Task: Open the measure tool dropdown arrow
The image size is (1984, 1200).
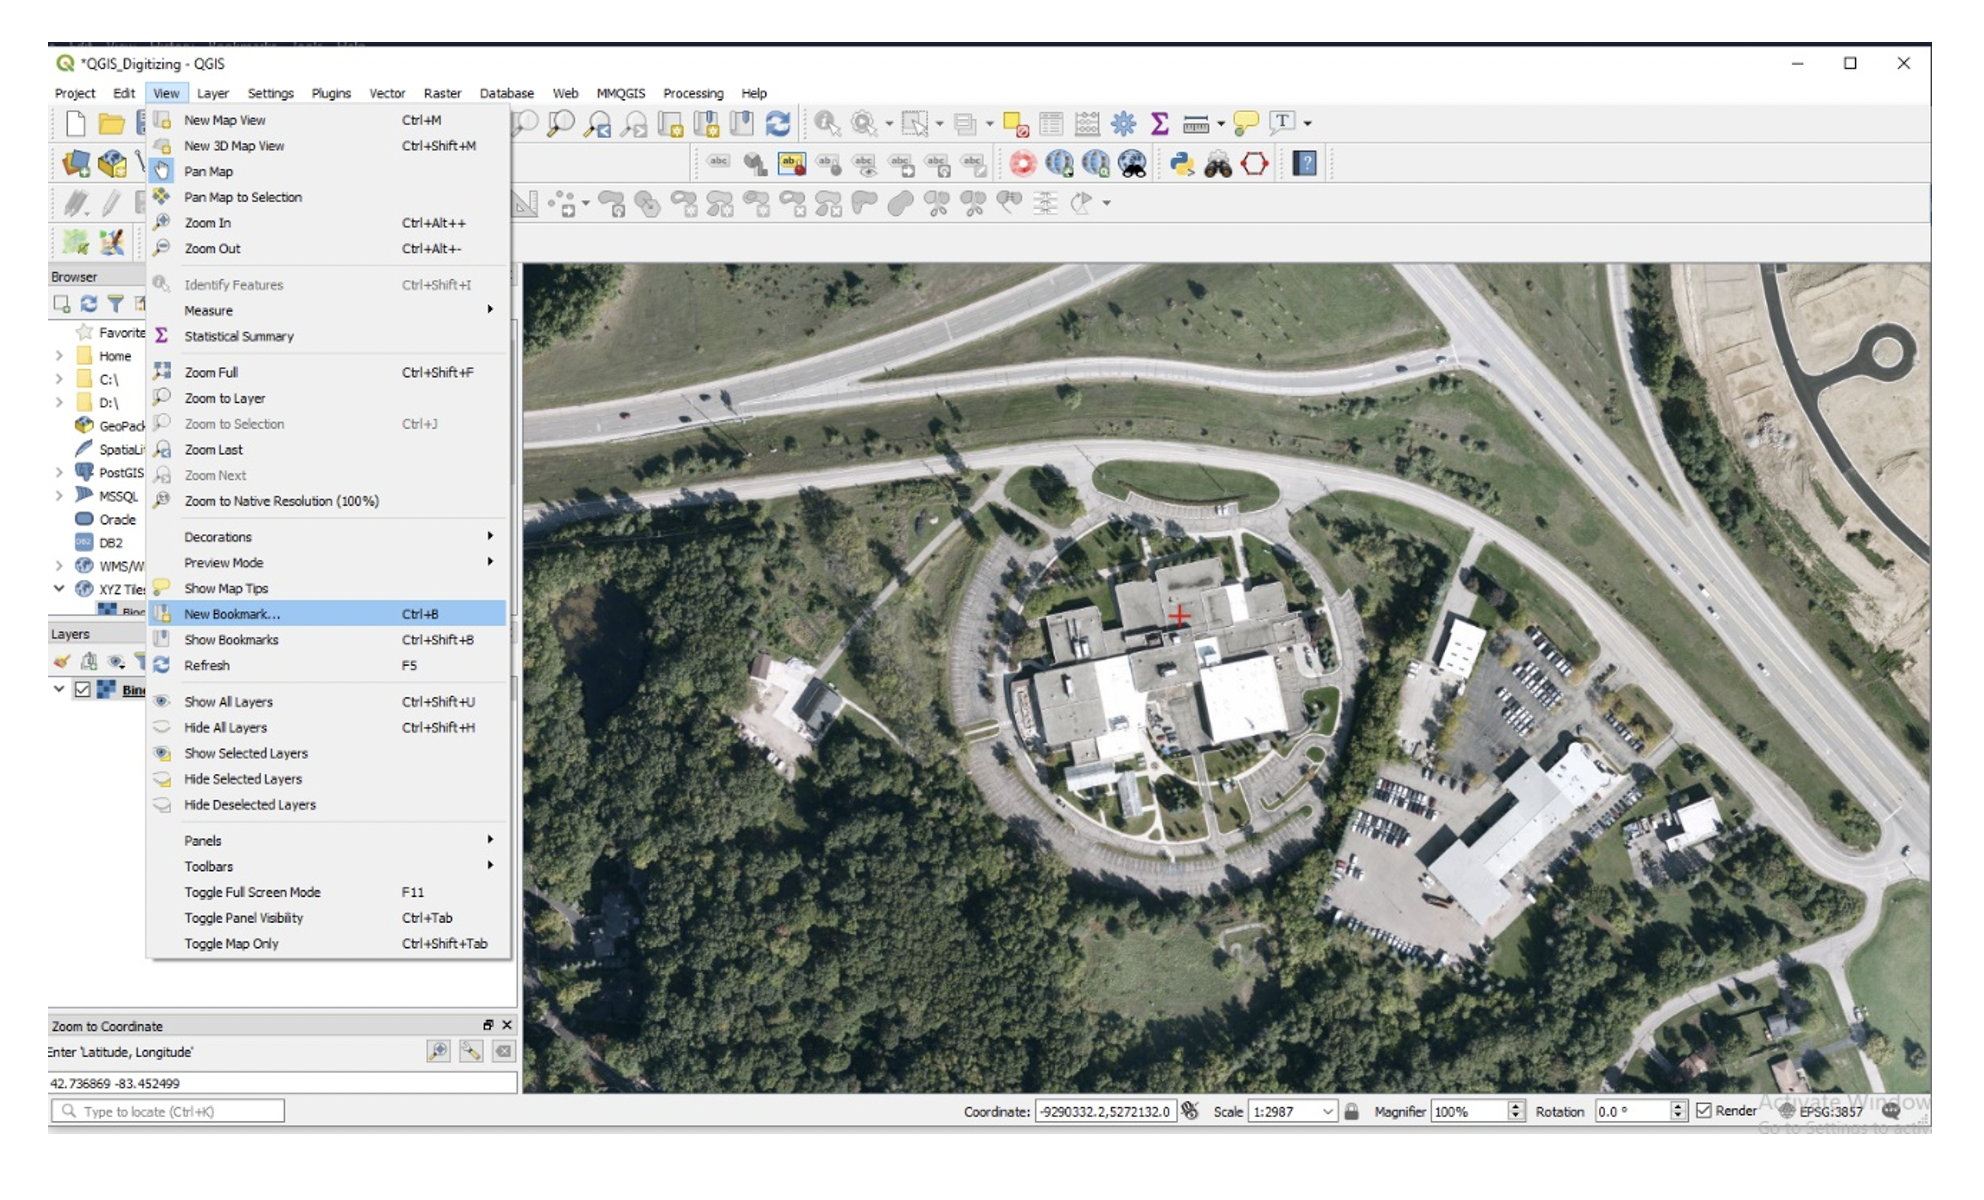Action: pyautogui.click(x=1220, y=124)
